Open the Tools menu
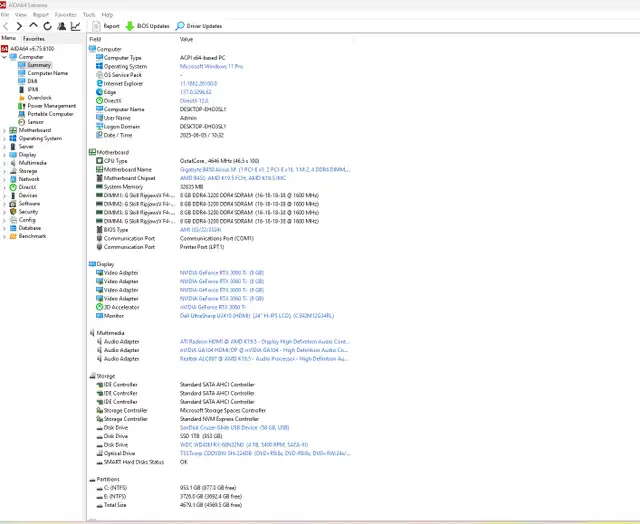This screenshot has width=640, height=524. tap(89, 15)
